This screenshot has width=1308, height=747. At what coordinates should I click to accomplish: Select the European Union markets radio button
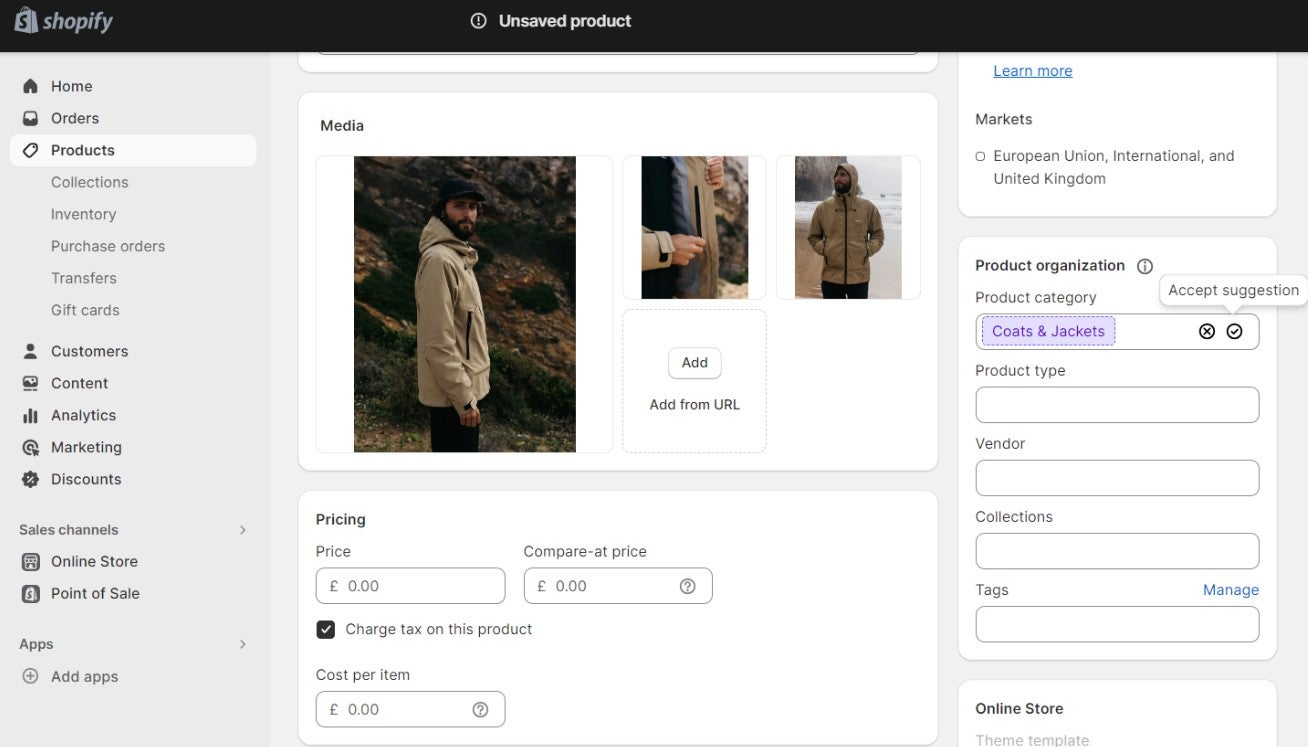click(980, 156)
